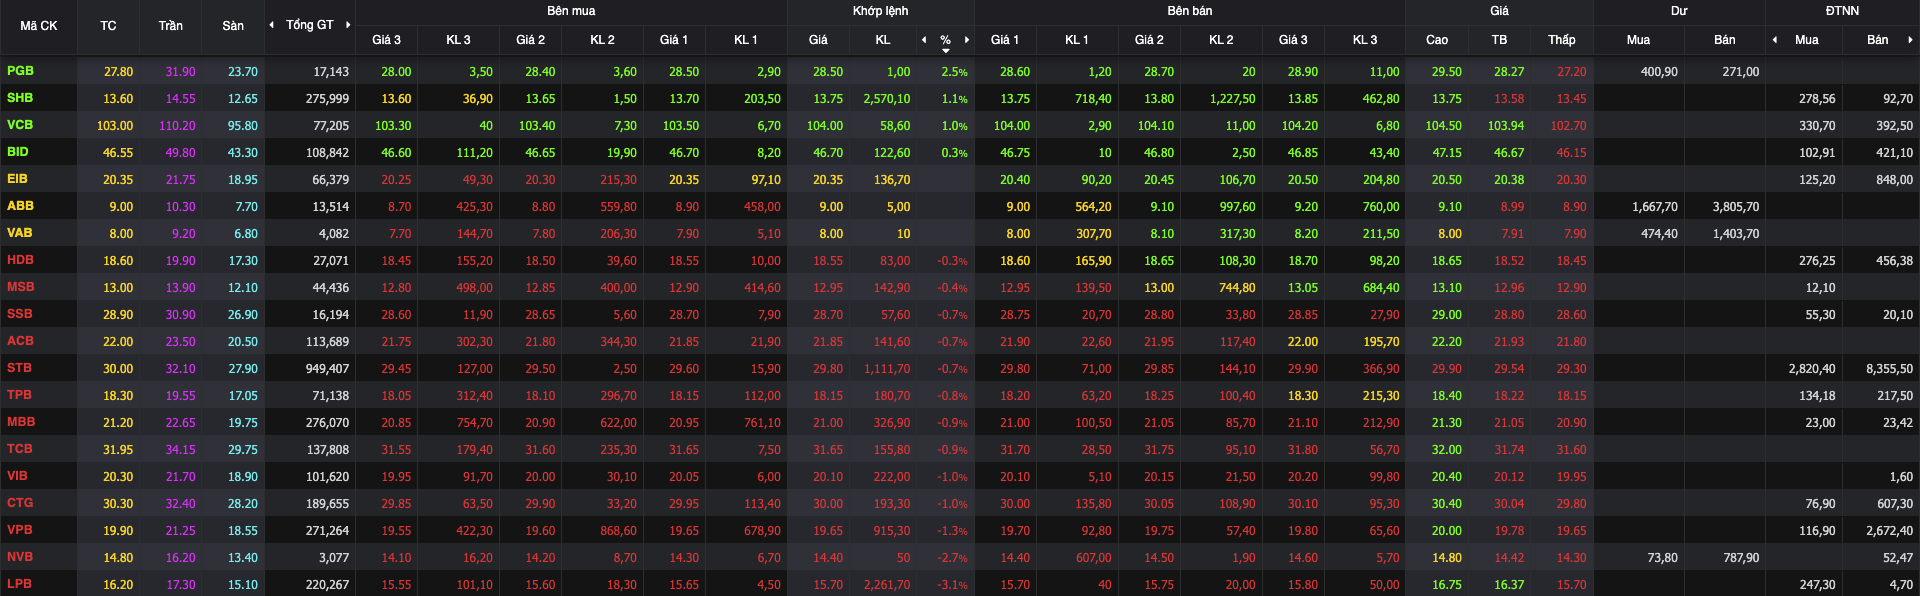Click SHB's total value 275,999
The width and height of the screenshot is (1920, 596).
click(327, 99)
